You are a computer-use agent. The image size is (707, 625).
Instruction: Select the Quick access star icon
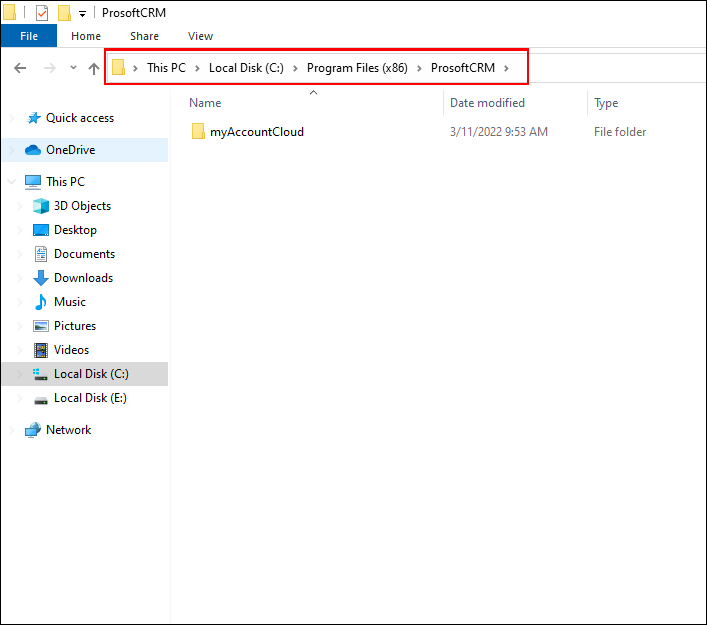(33, 118)
